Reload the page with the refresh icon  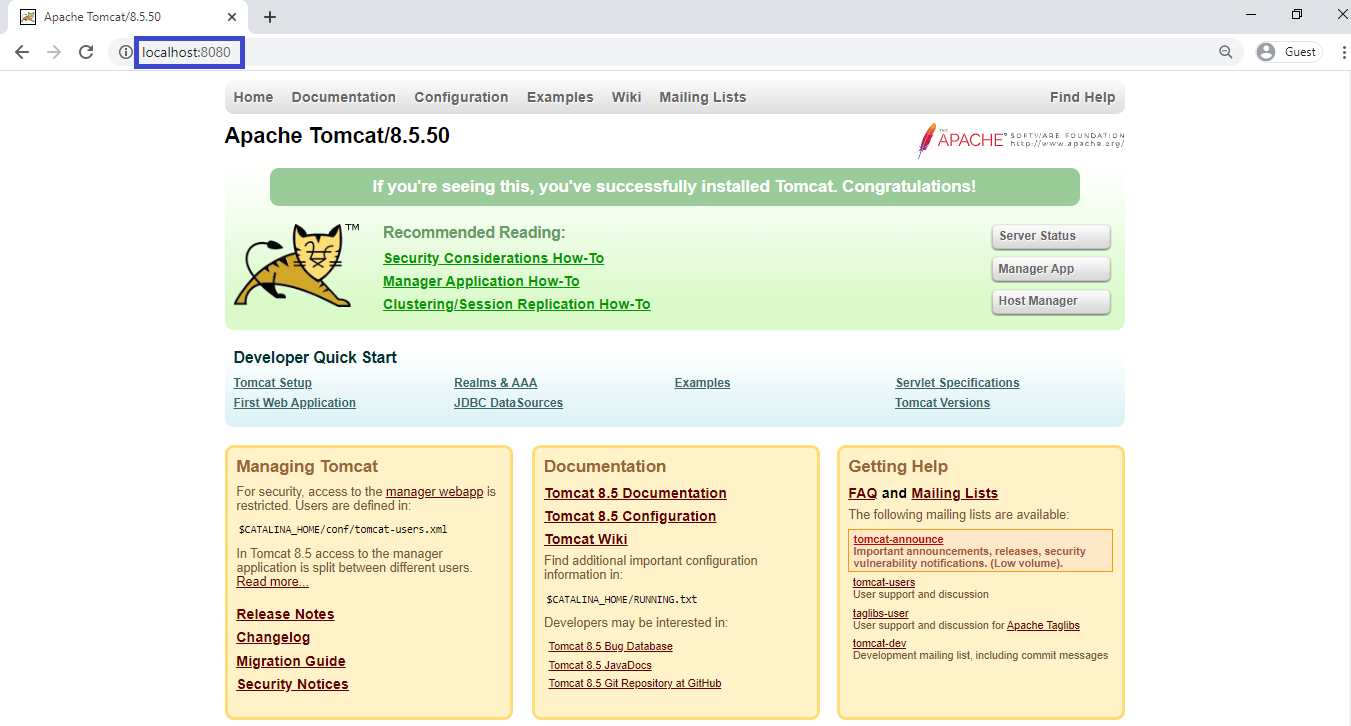[86, 52]
